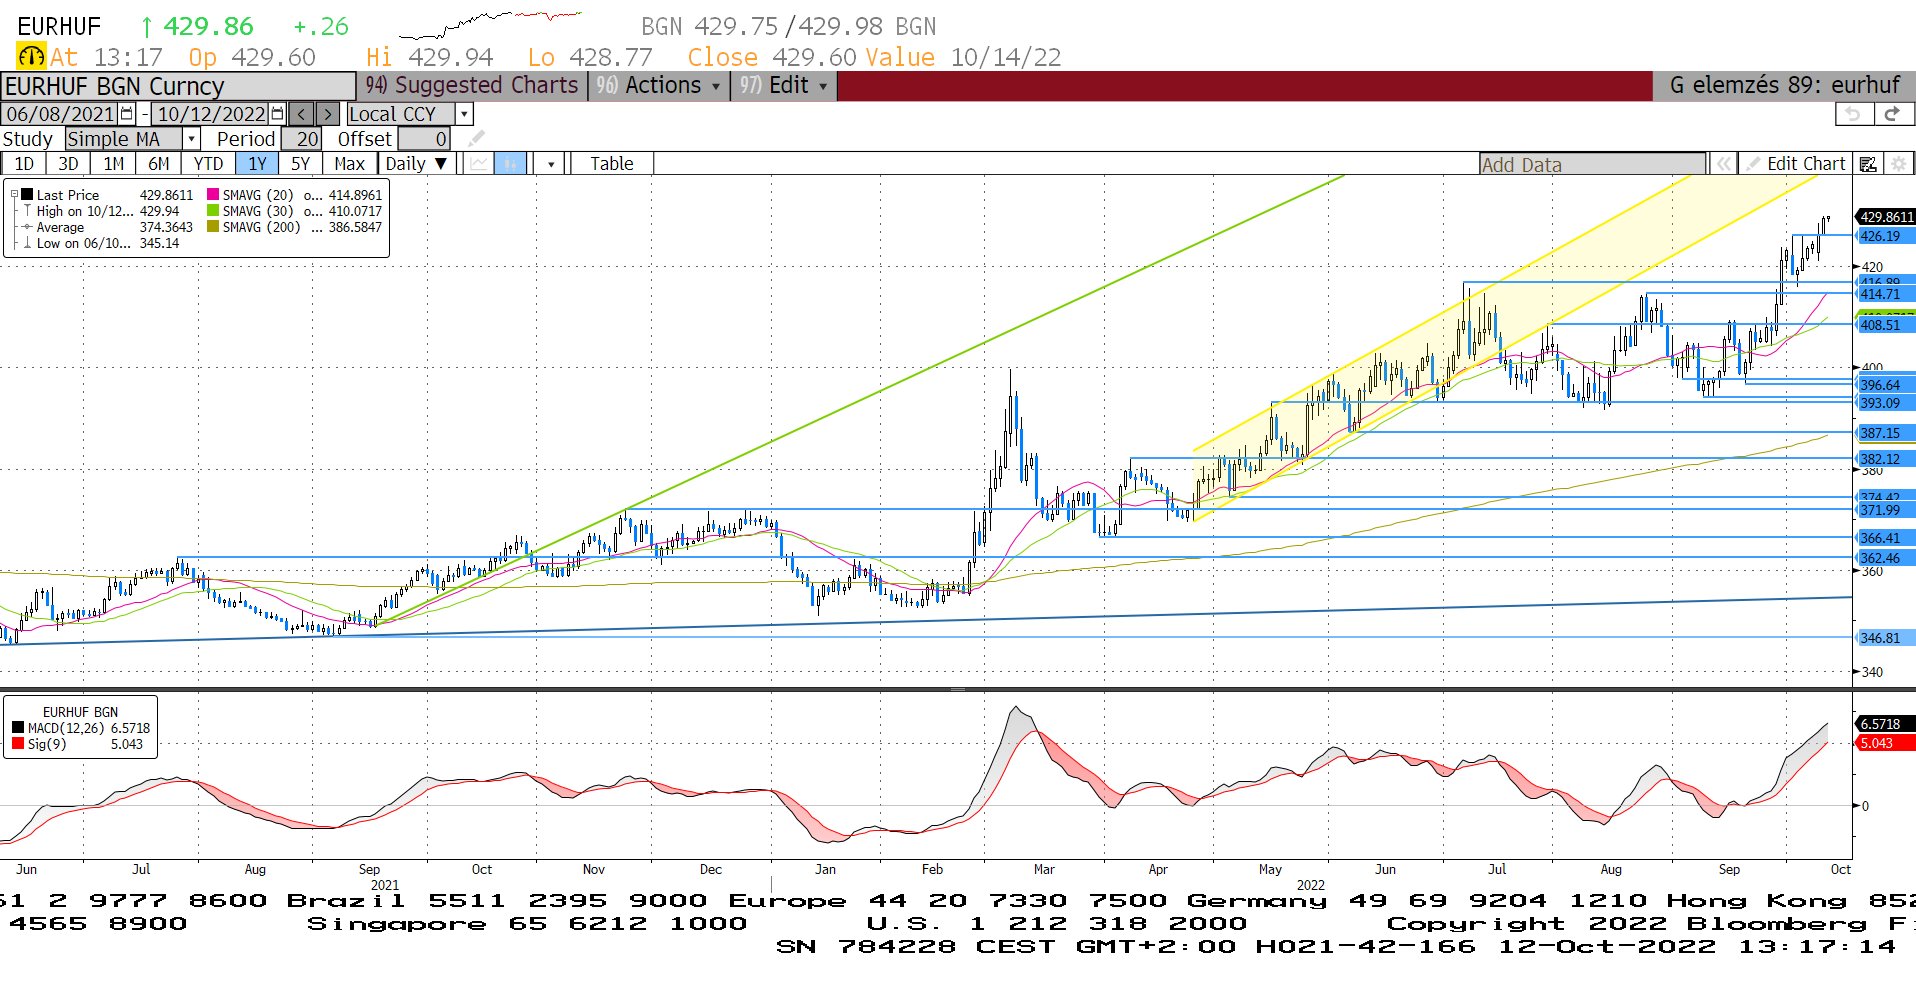
Task: Open chart settings gear icon
Action: tap(1898, 164)
